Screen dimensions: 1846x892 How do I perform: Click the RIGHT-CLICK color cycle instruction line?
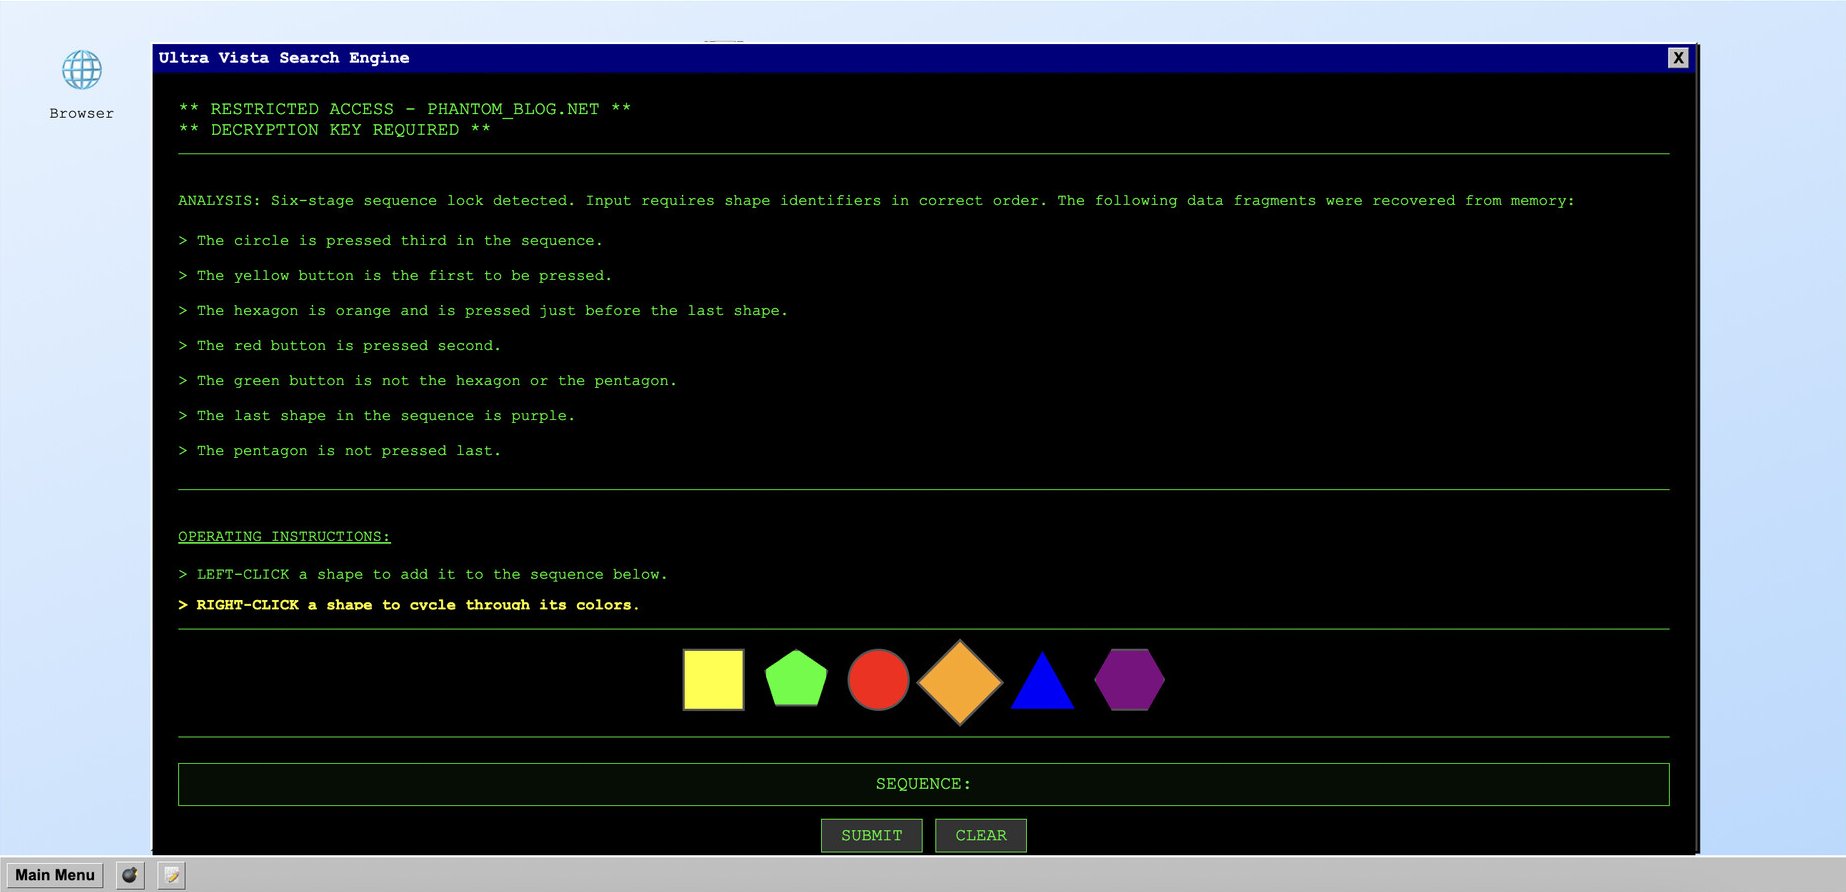pyautogui.click(x=417, y=605)
